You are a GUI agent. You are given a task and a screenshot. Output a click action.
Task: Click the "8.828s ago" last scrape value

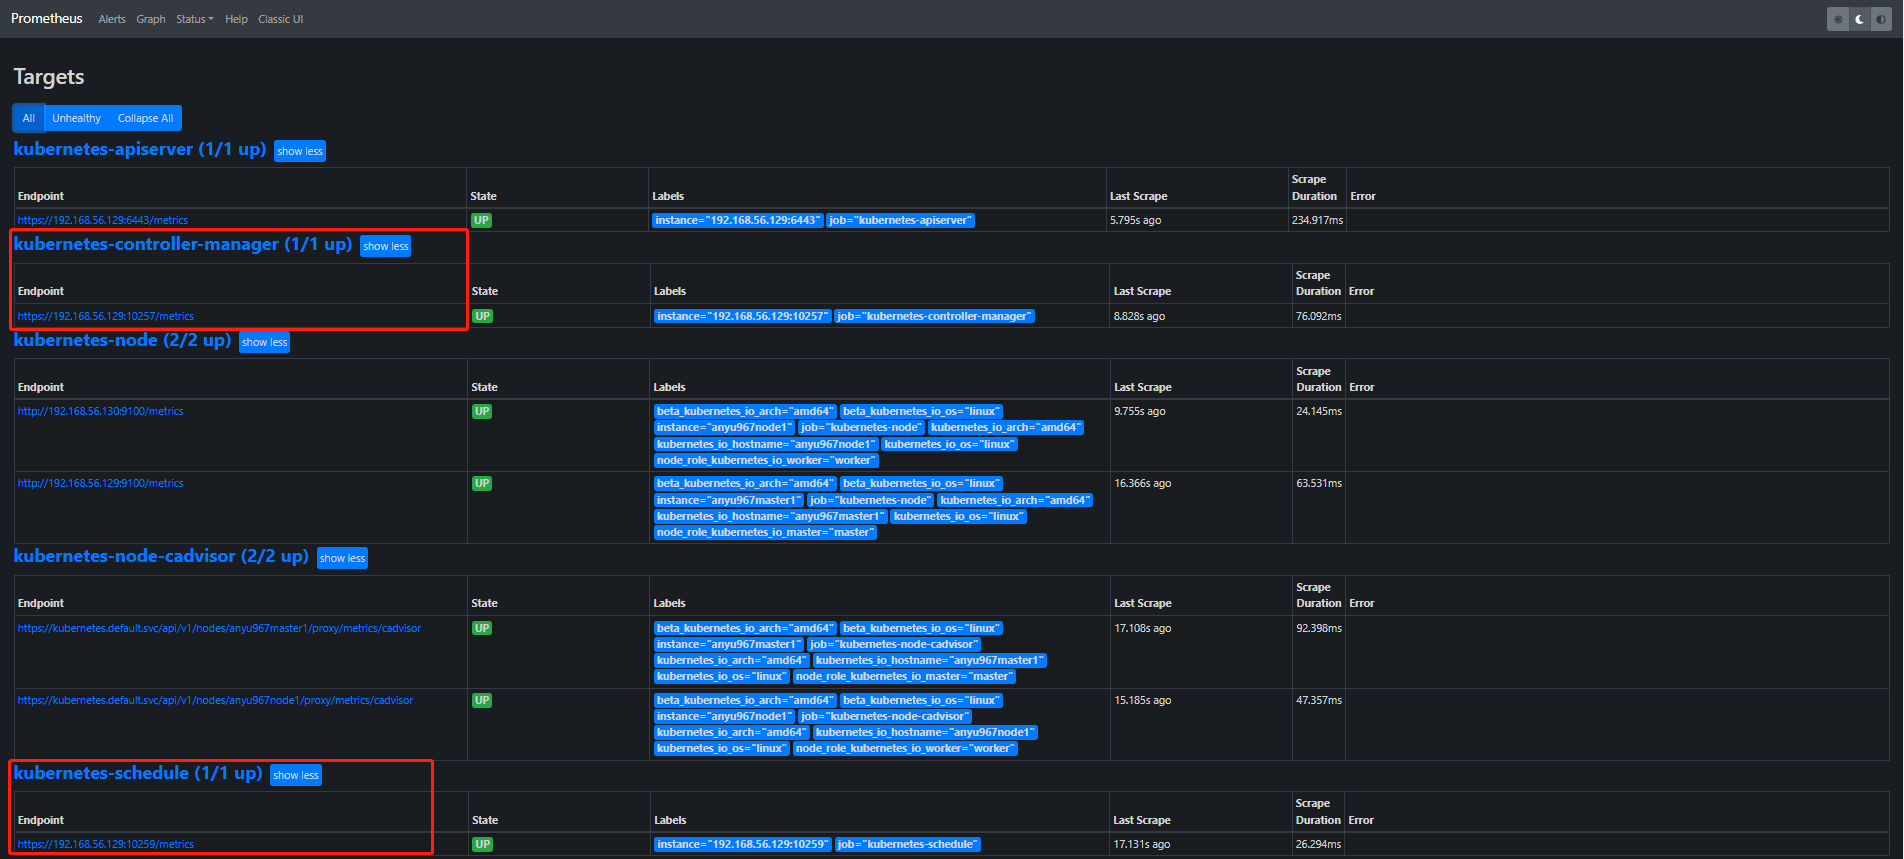[1139, 316]
